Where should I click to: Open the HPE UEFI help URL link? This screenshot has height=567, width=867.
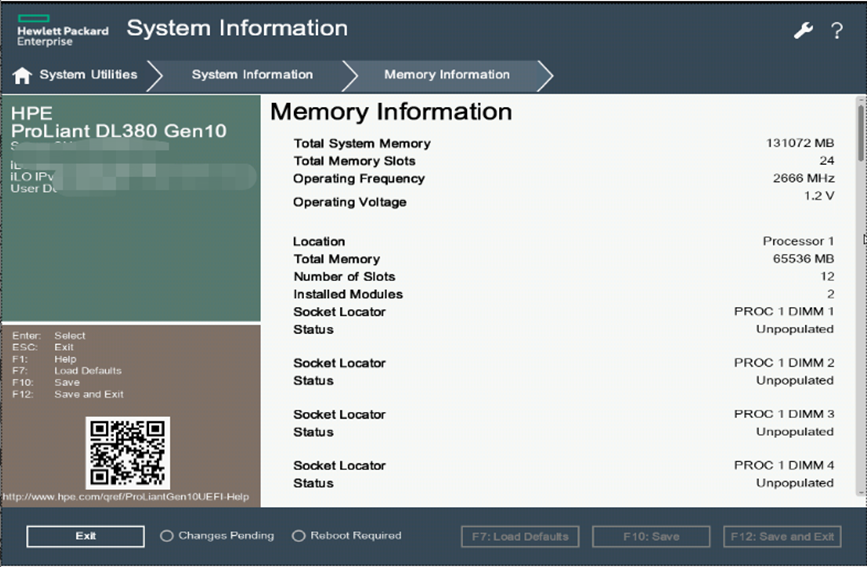(125, 497)
